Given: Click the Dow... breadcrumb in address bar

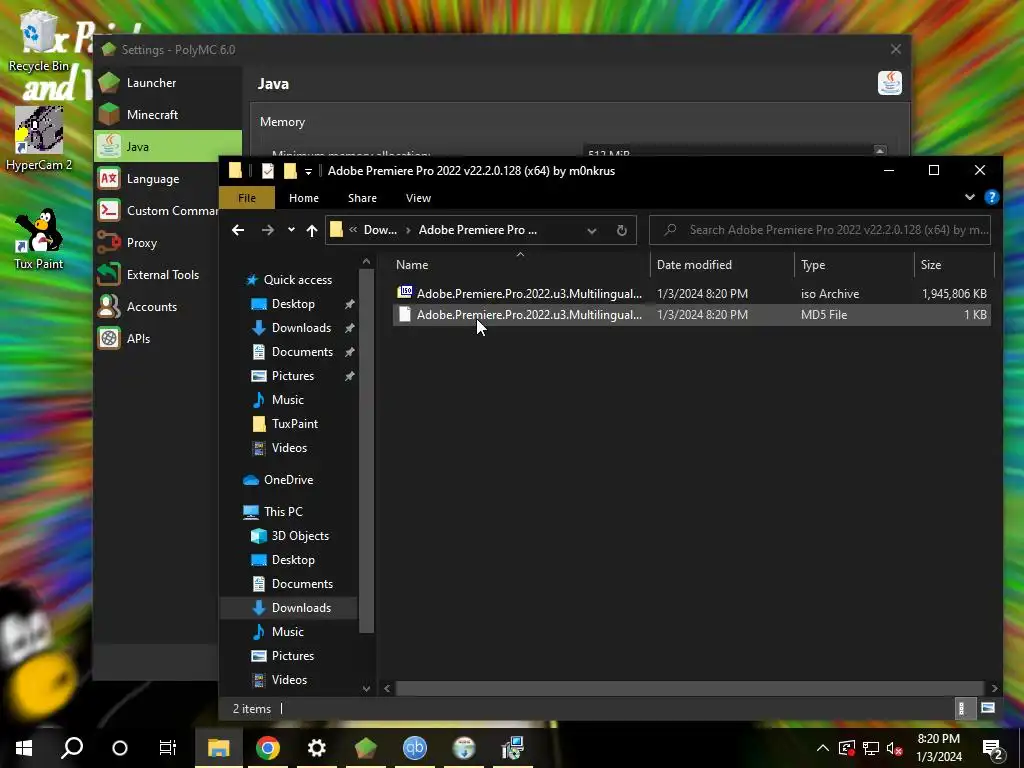Looking at the screenshot, I should coord(380,230).
